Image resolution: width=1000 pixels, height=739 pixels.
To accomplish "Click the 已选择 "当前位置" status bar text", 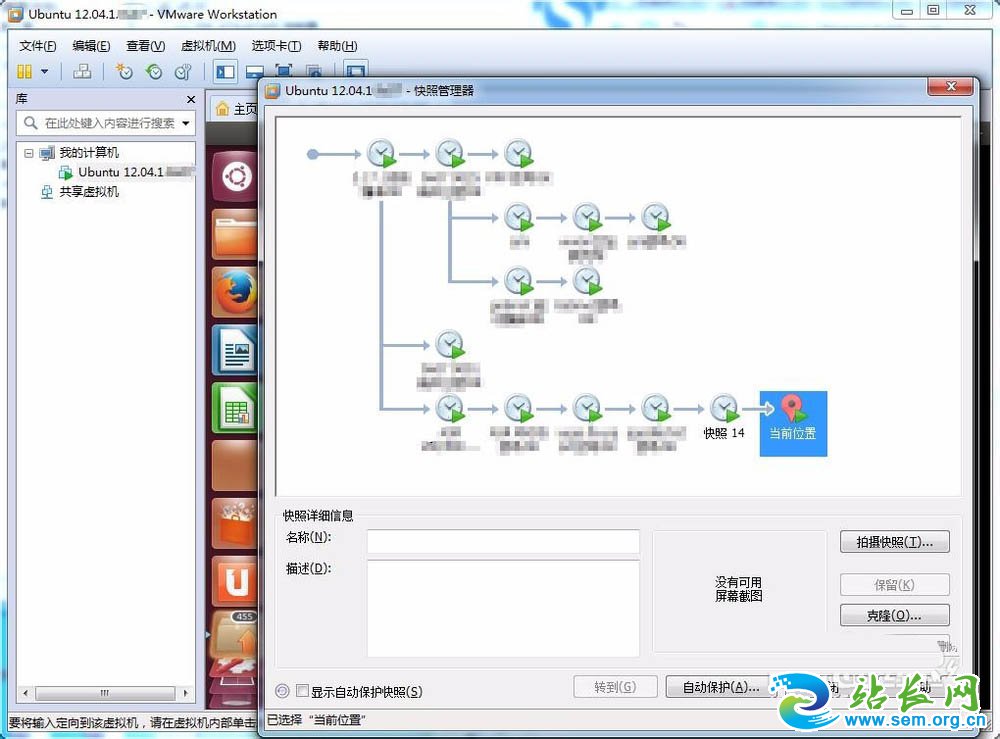I will pyautogui.click(x=316, y=720).
